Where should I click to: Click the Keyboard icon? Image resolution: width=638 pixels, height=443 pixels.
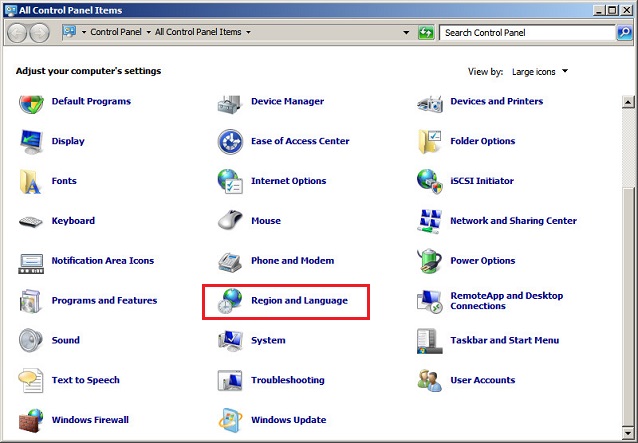tap(31, 222)
